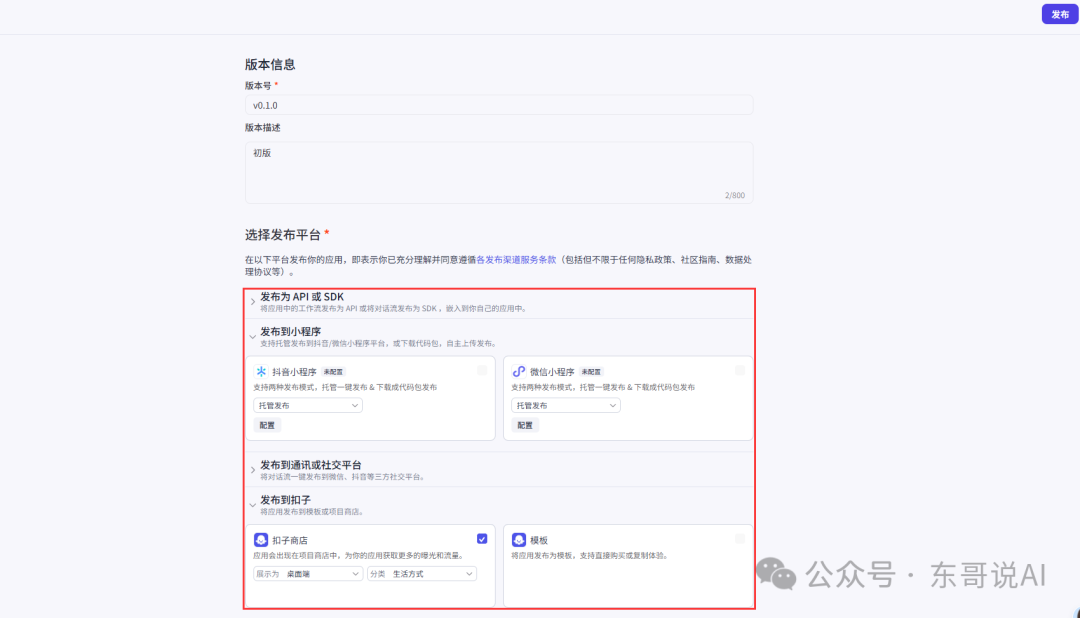Click the 模板 logo icon
The width and height of the screenshot is (1080, 618).
pos(519,539)
